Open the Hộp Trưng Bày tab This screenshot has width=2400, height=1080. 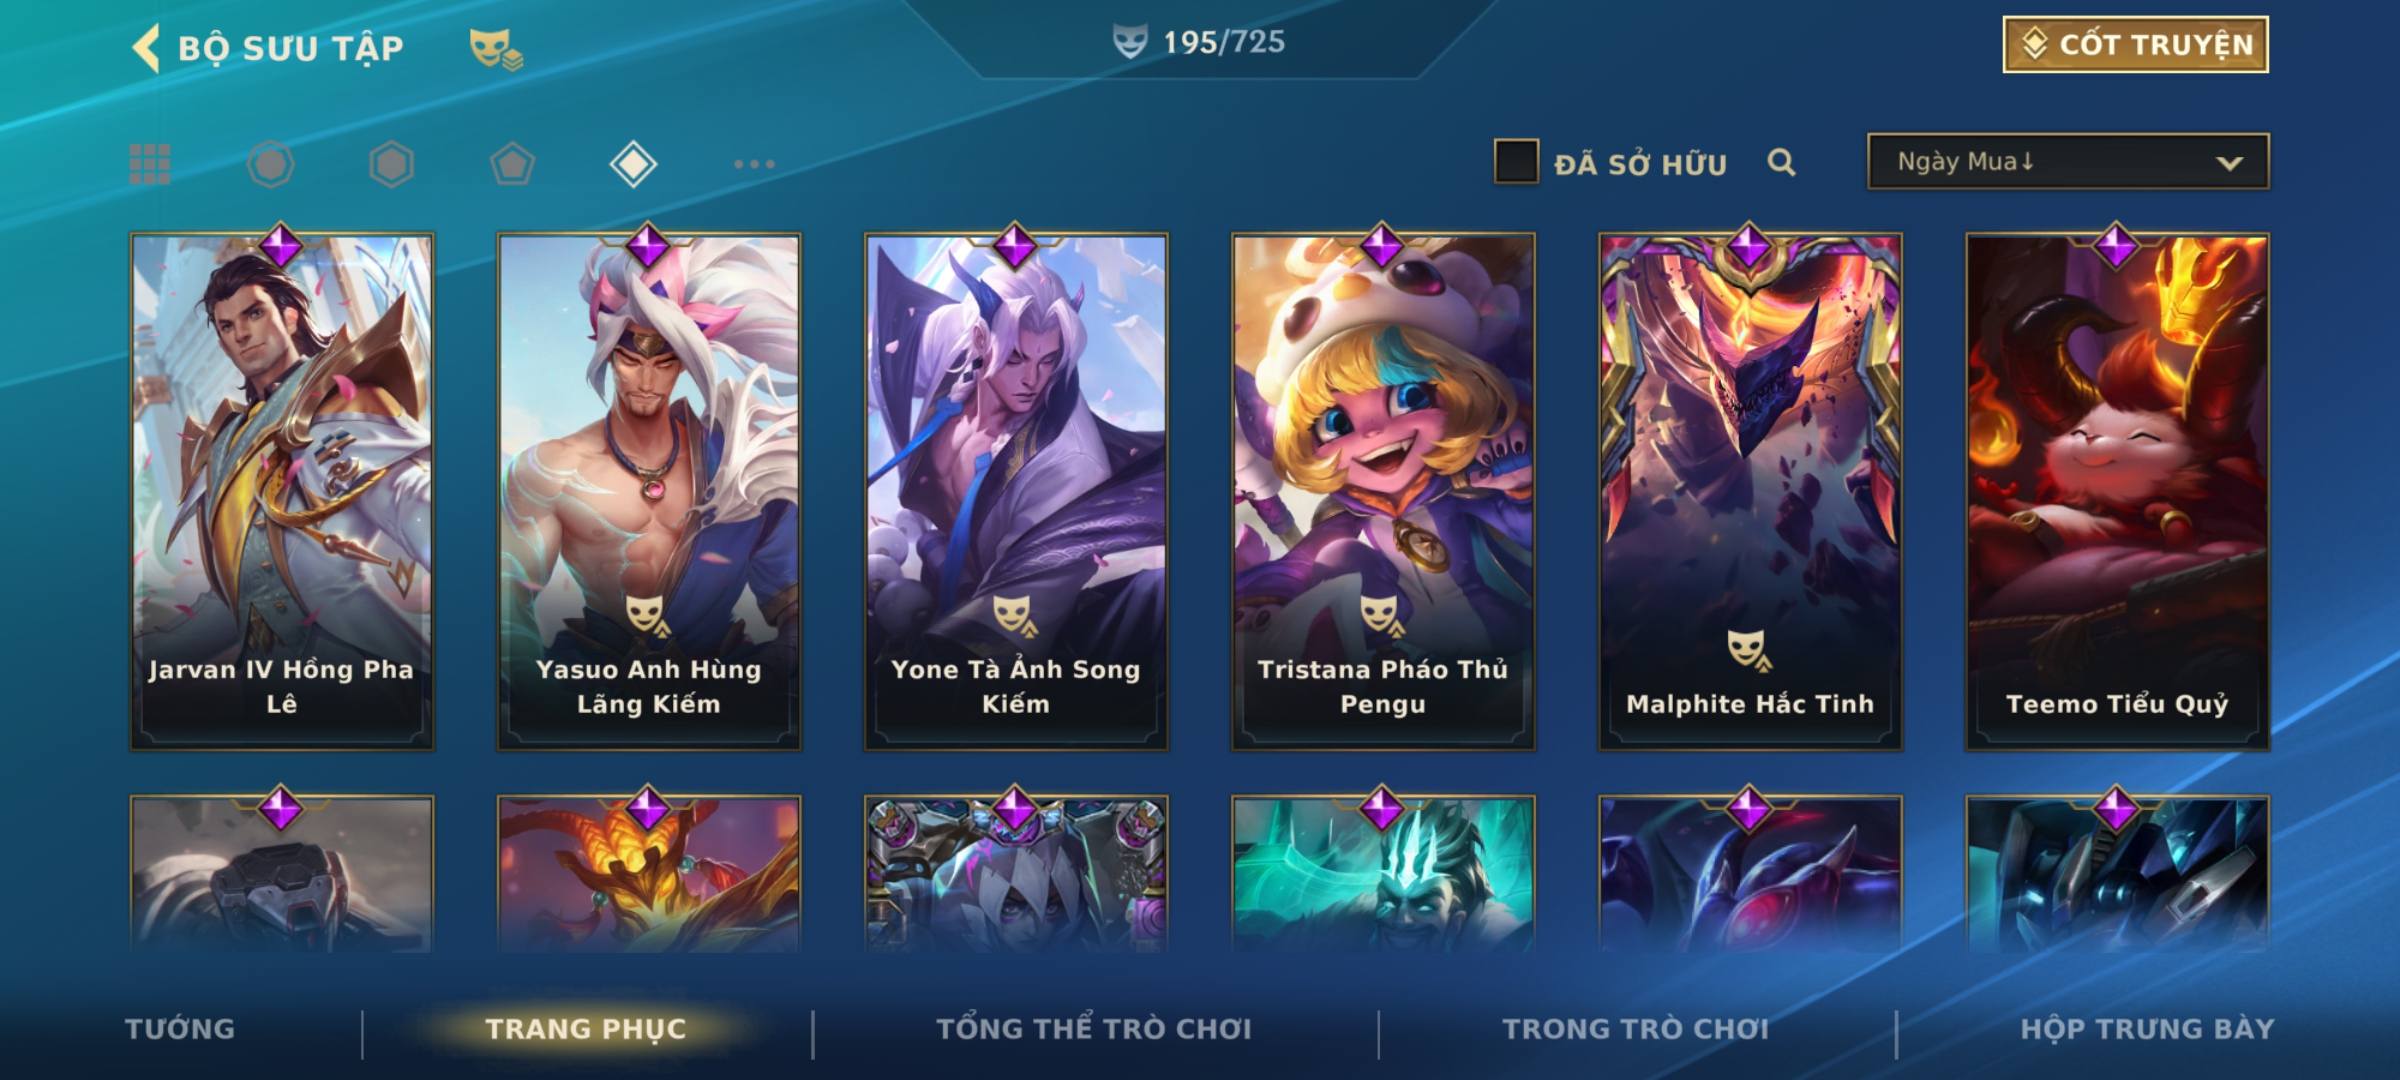tap(2147, 1029)
